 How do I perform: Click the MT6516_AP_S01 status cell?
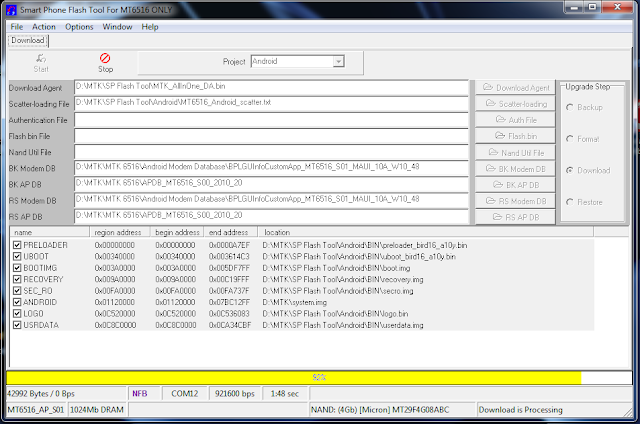coord(36,410)
